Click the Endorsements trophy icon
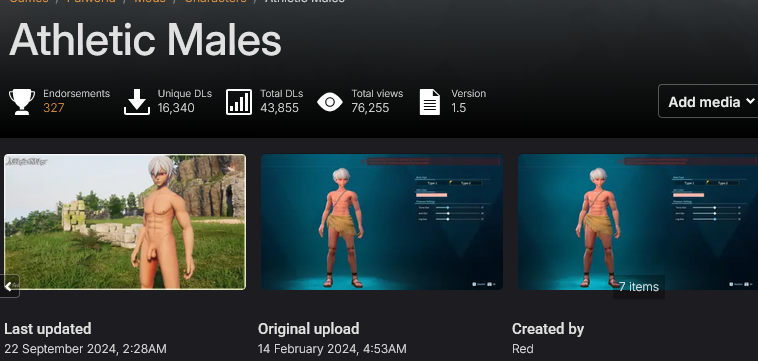 [22, 101]
